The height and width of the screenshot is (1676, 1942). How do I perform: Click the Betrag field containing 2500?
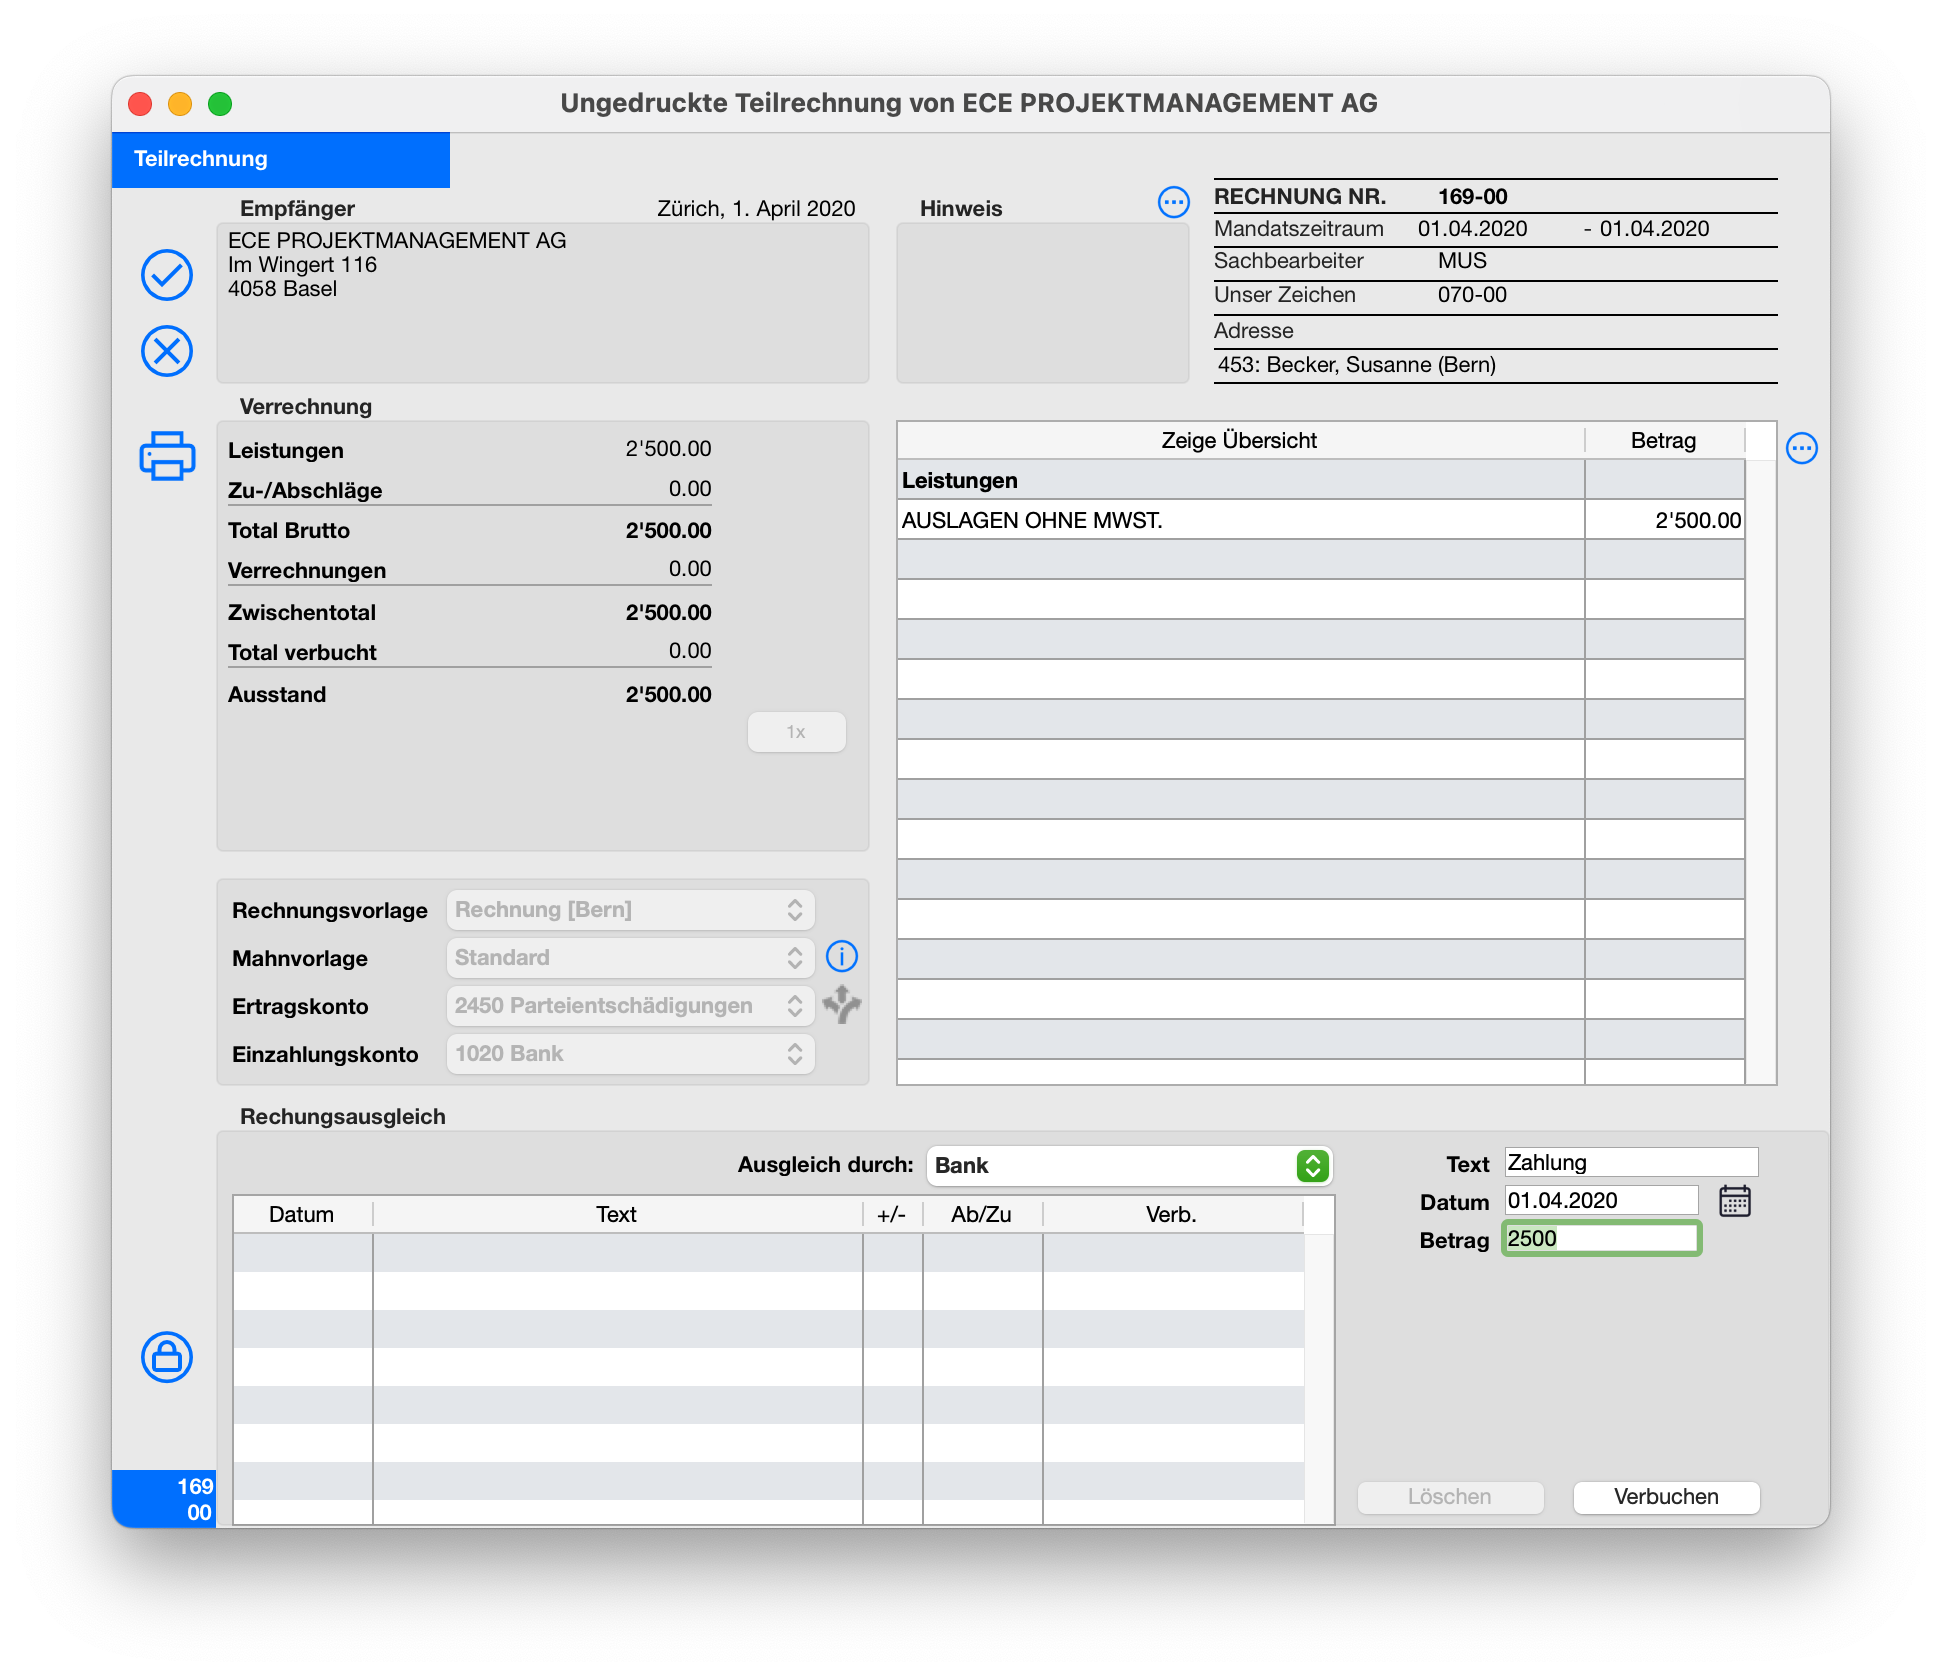point(1601,1239)
